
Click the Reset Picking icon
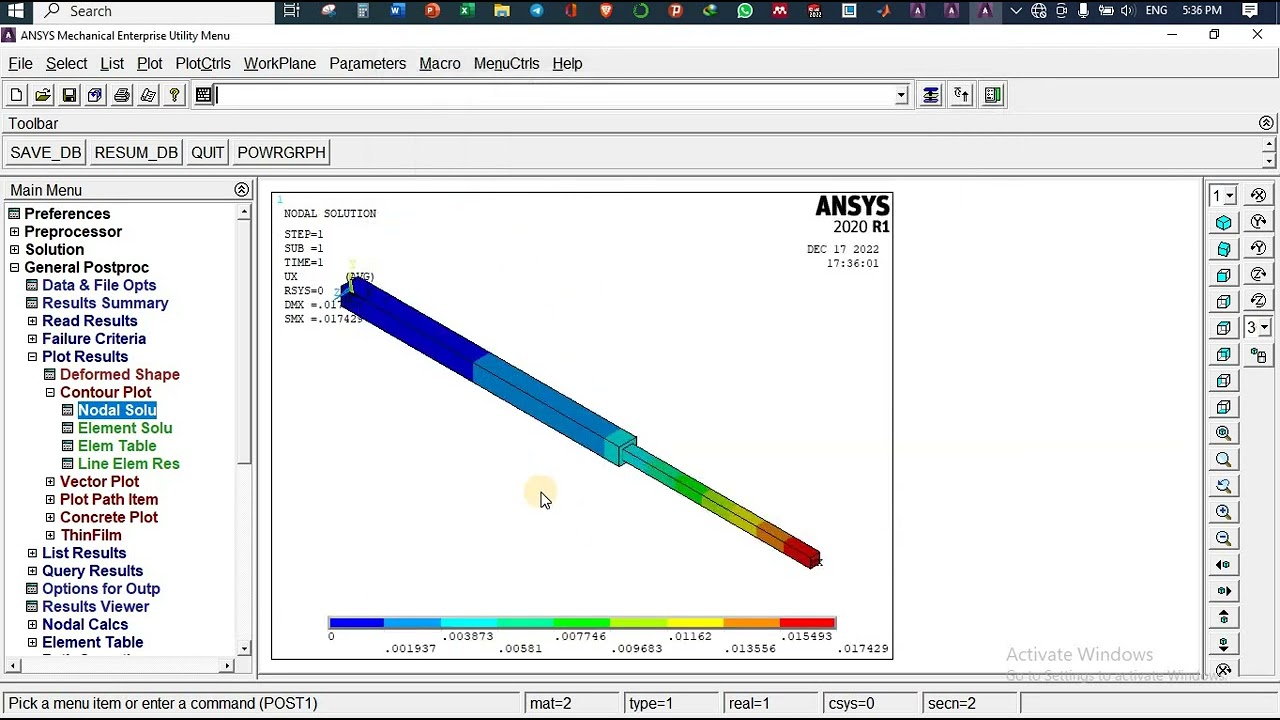(x=962, y=95)
